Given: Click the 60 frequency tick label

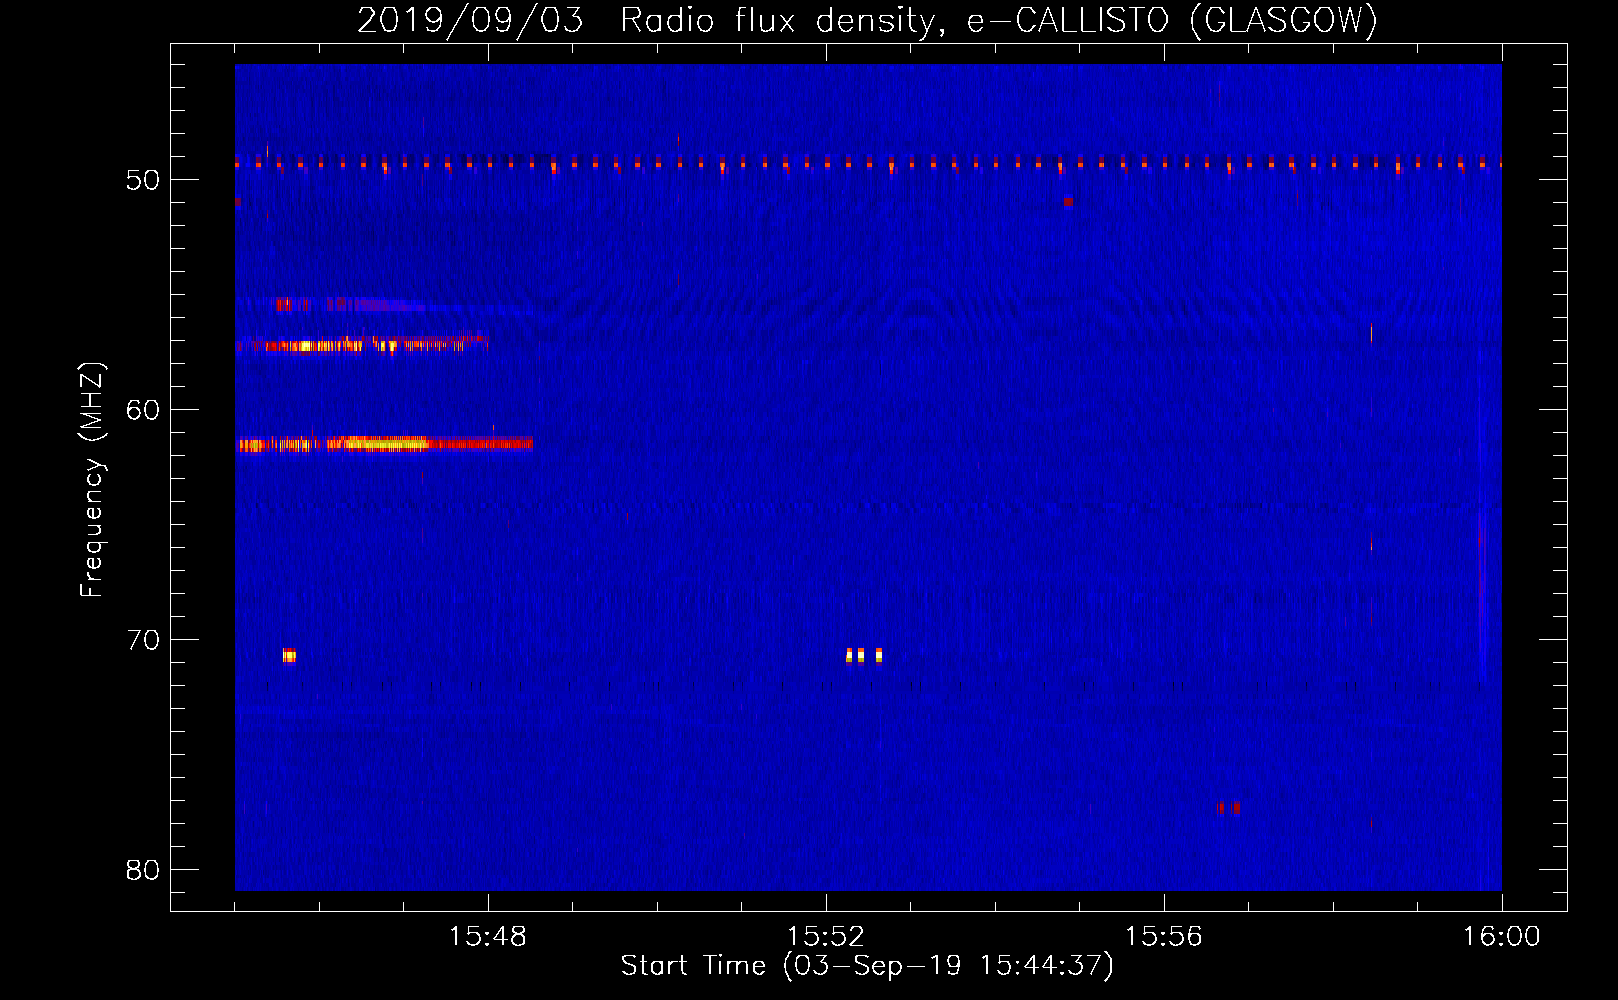Looking at the screenshot, I should tap(144, 410).
